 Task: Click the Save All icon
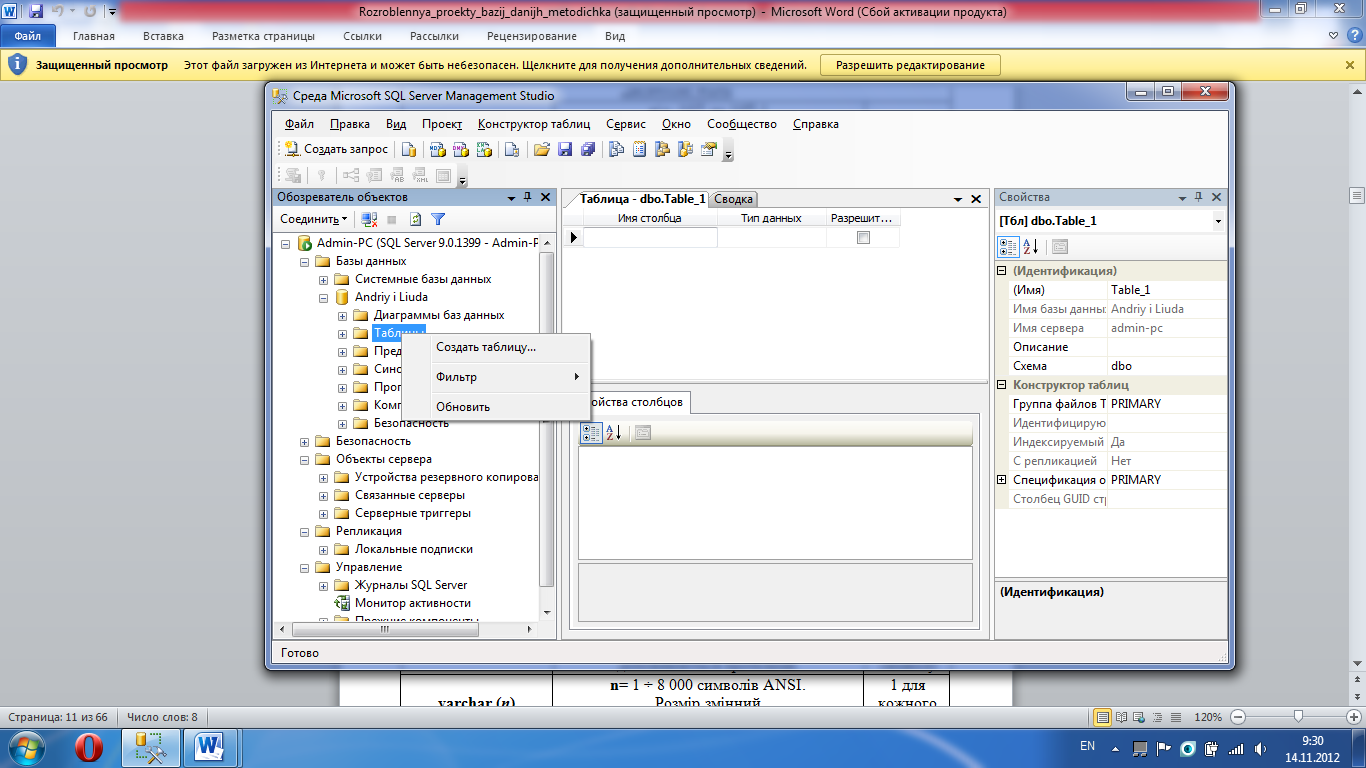[588, 149]
